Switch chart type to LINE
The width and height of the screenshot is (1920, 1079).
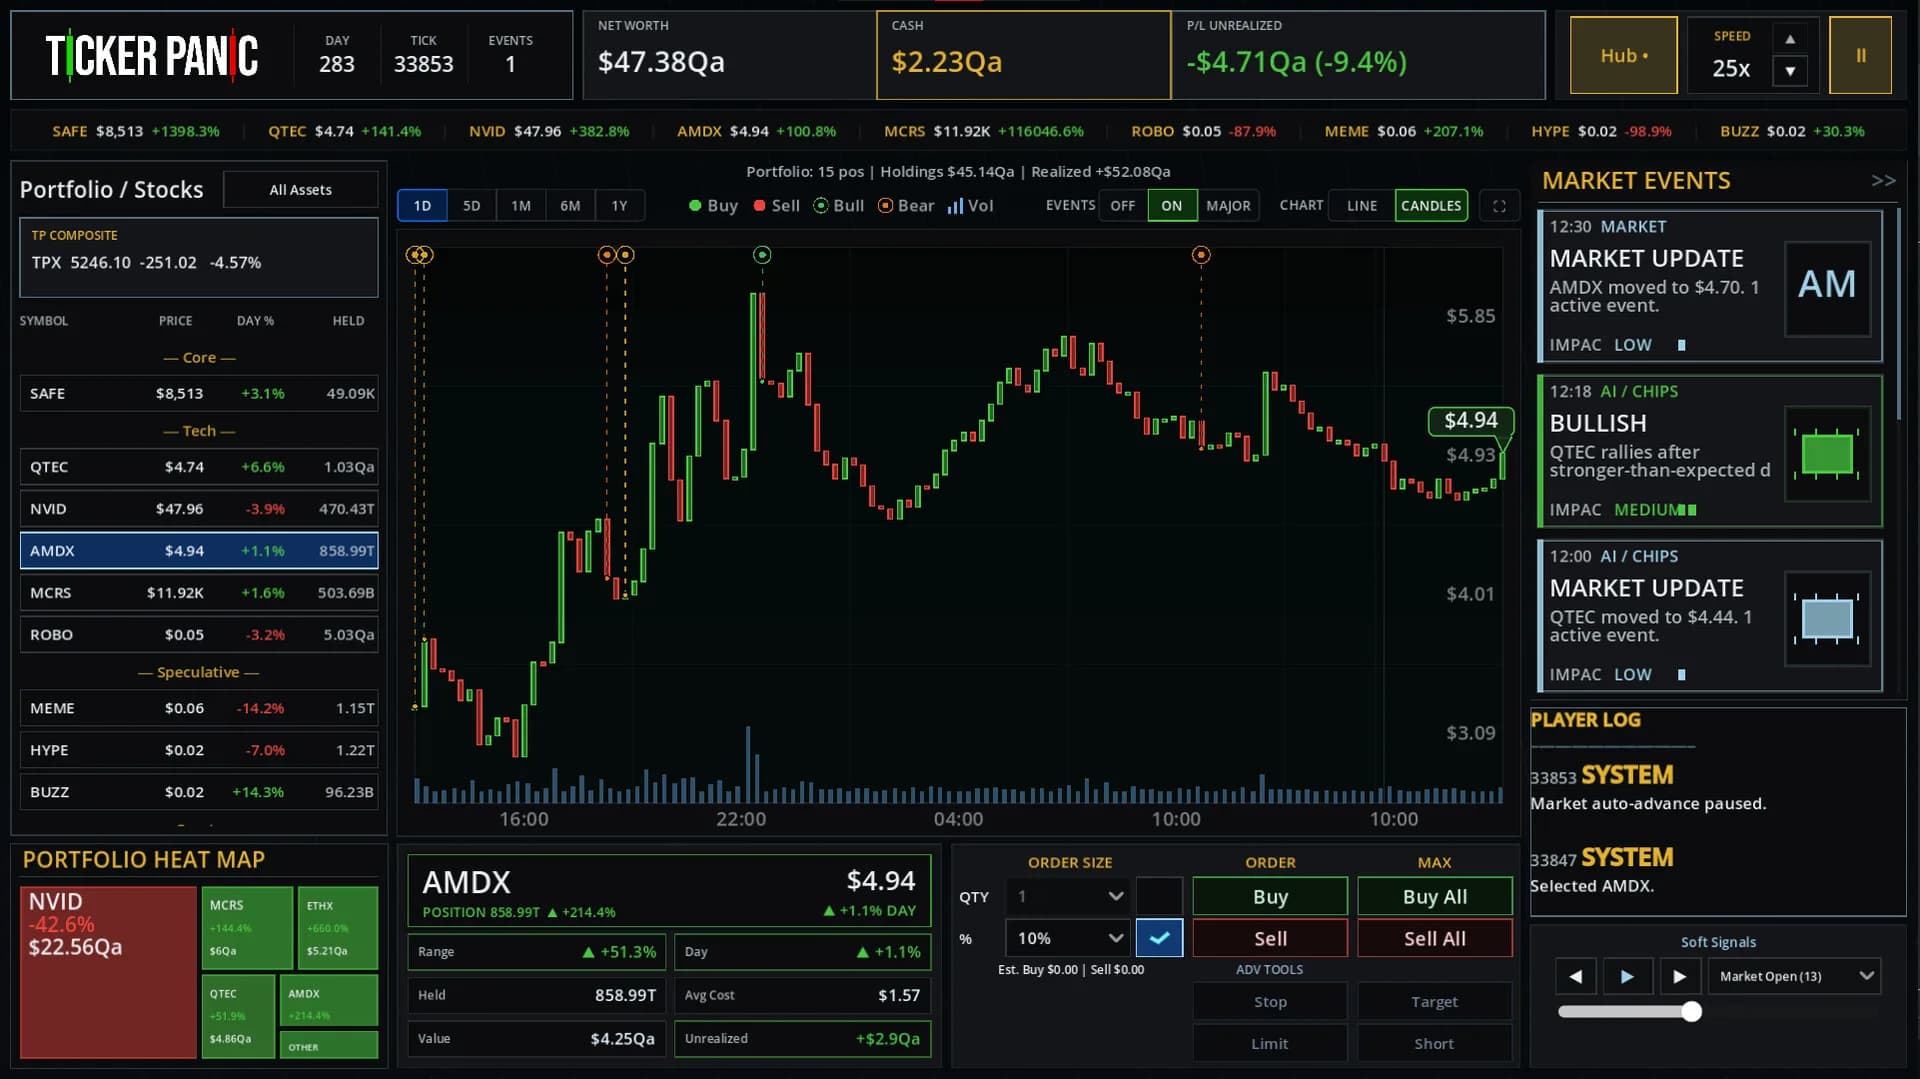(x=1361, y=206)
